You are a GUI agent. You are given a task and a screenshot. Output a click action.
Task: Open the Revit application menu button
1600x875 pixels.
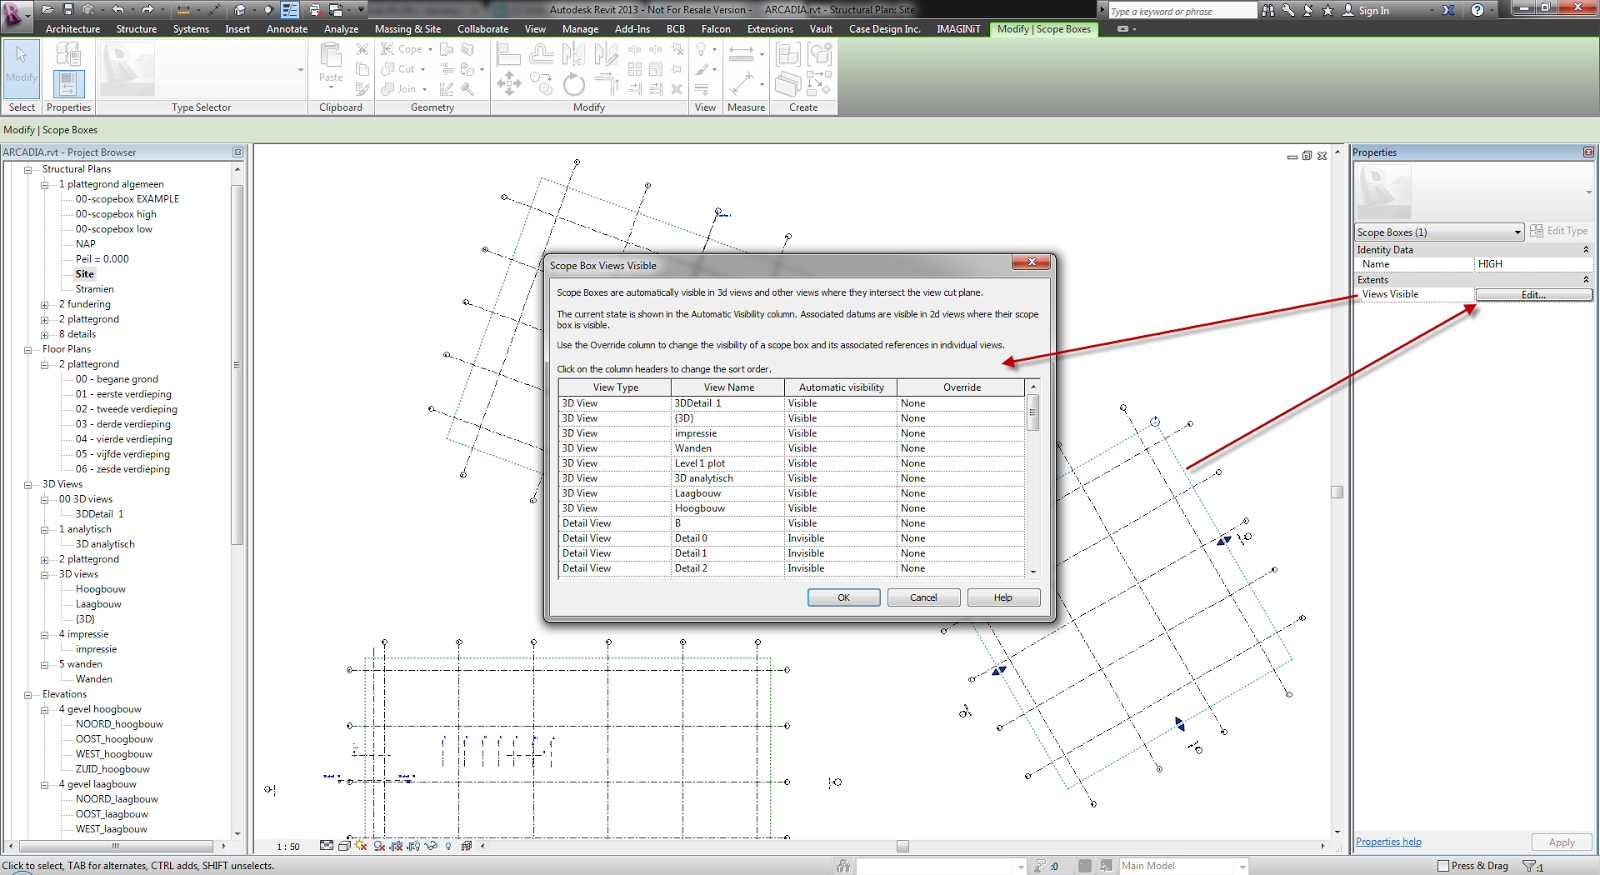point(17,15)
